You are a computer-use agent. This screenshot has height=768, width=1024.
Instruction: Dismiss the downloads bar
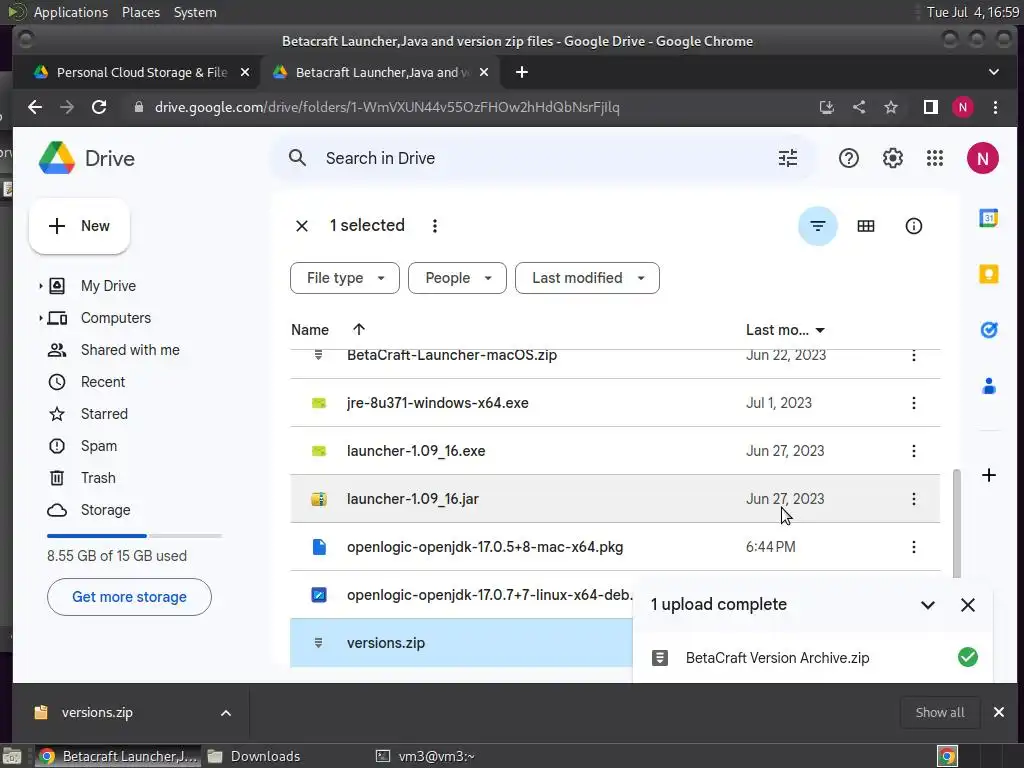click(x=999, y=712)
